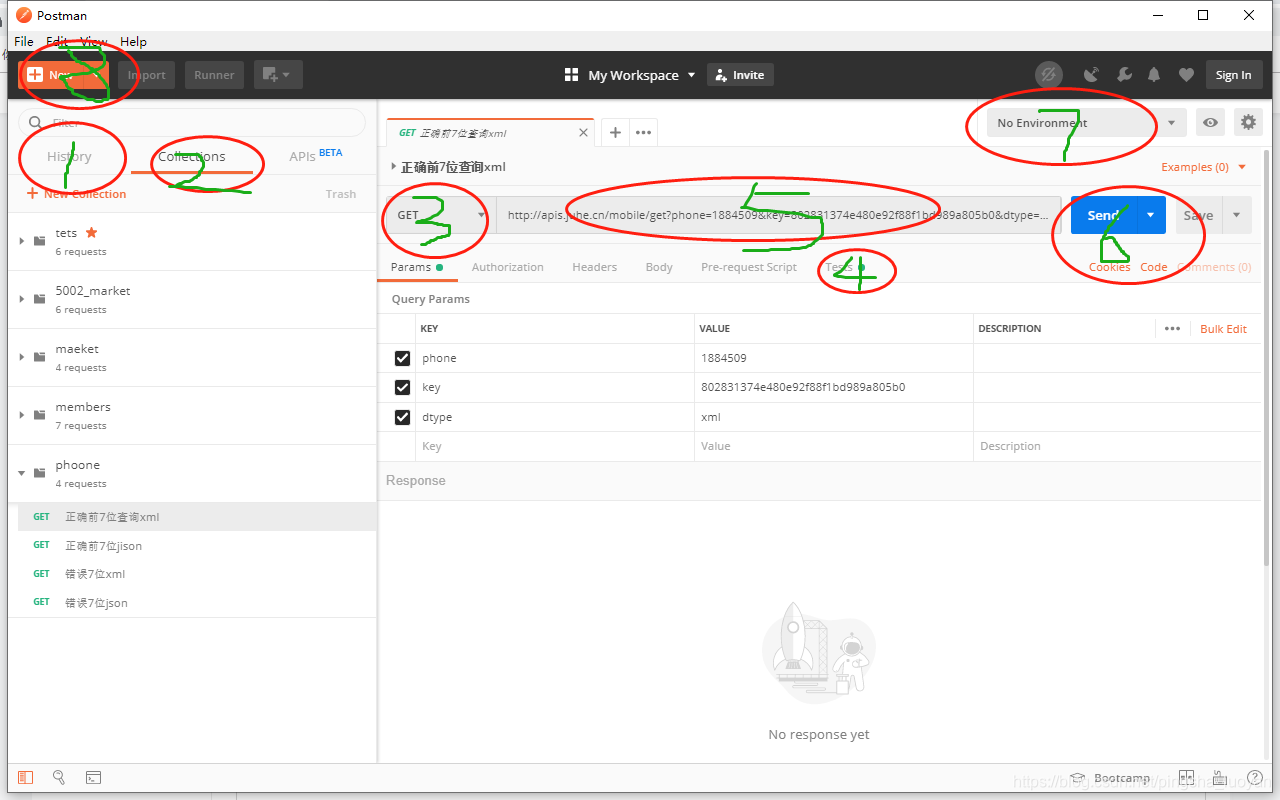Screen dimensions: 1280x800
Task: Switch to the History tab
Action: (x=69, y=156)
